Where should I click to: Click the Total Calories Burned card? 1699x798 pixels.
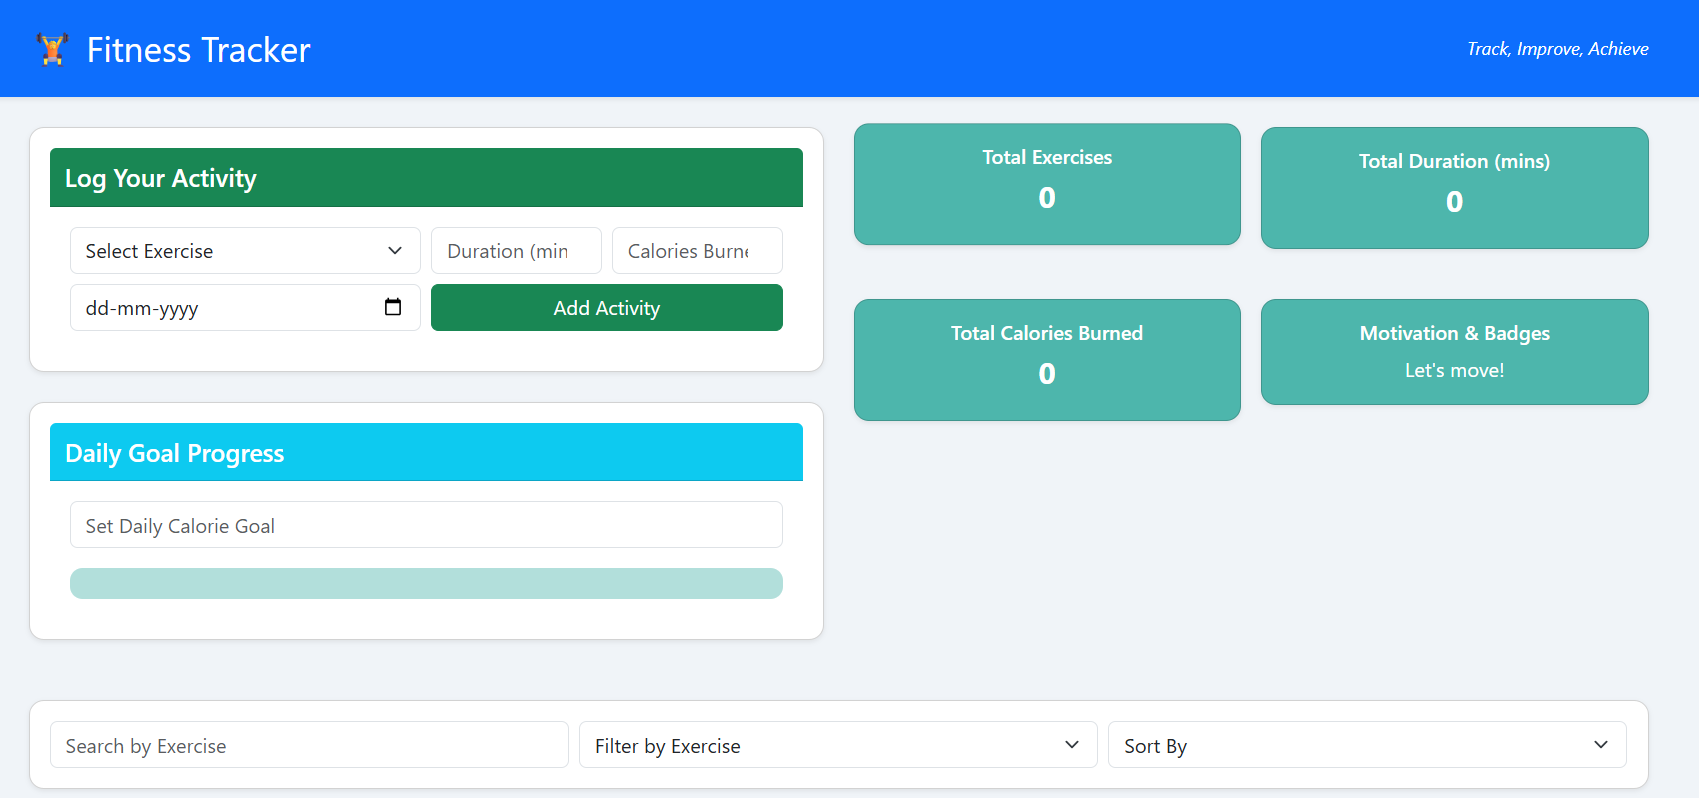[x=1046, y=360]
